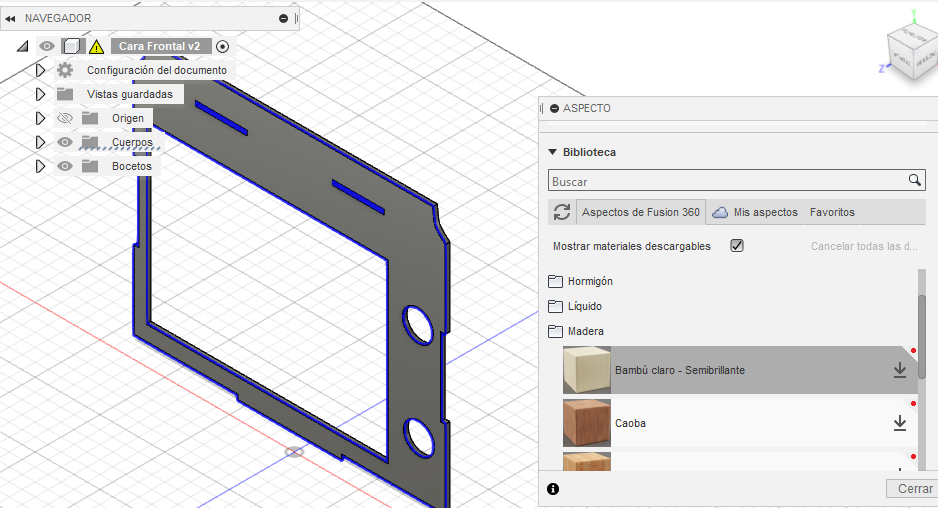Select the Cara Frontal v2 component name
Image resolution: width=938 pixels, height=508 pixels.
coord(160,46)
